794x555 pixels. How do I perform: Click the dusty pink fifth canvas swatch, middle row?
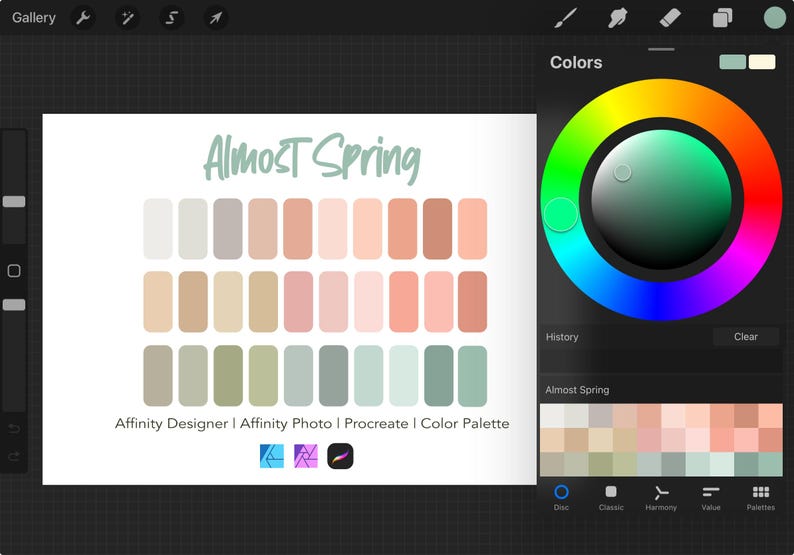(x=298, y=302)
